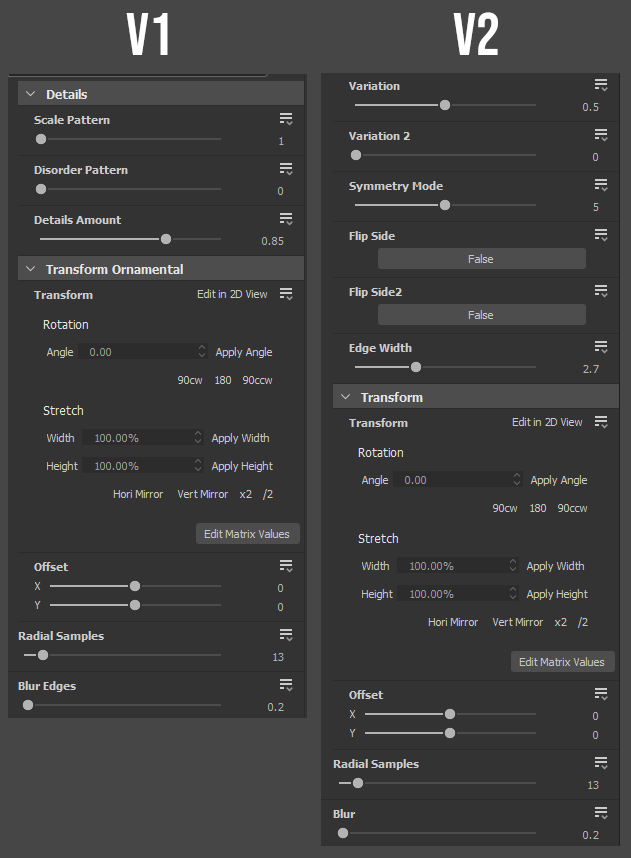Click the V2 Width value stepper arrows
This screenshot has height=858, width=631.
pyautogui.click(x=513, y=566)
